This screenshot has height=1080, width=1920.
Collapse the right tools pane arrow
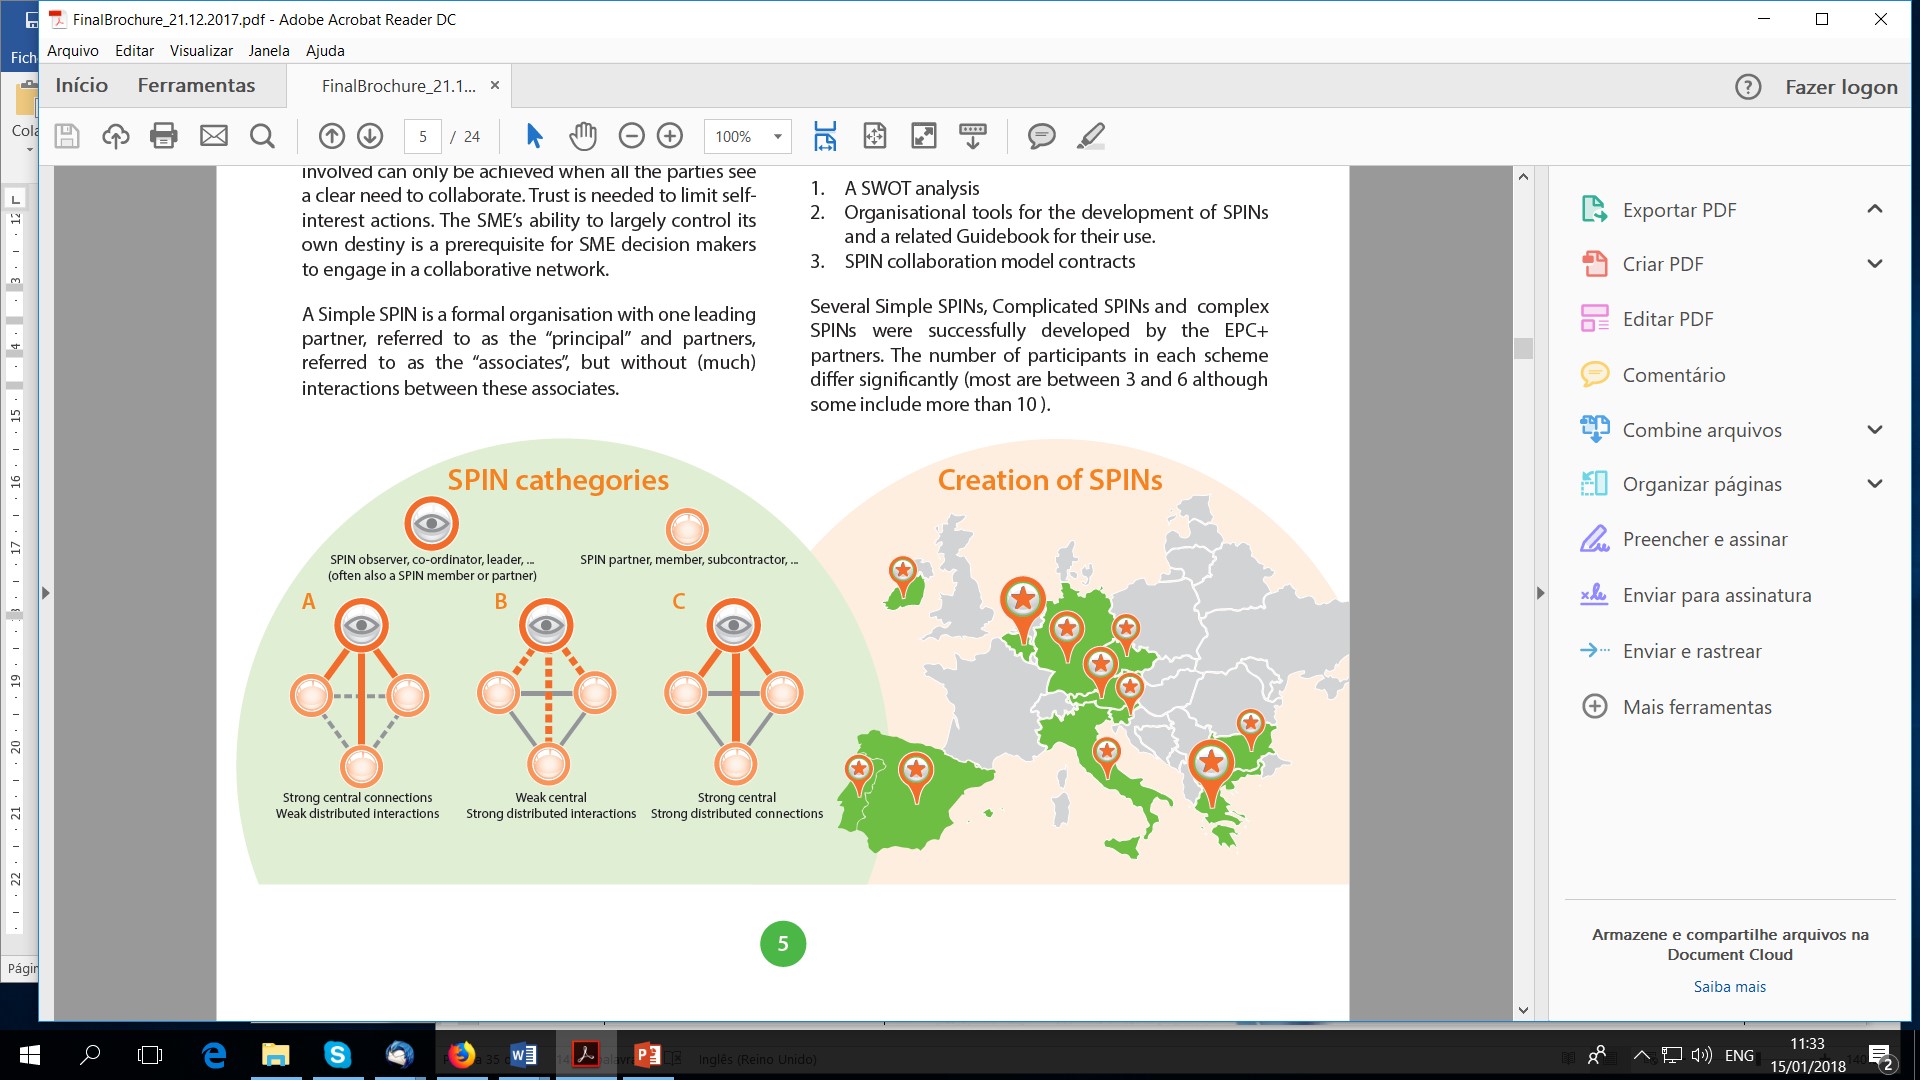(x=1540, y=593)
